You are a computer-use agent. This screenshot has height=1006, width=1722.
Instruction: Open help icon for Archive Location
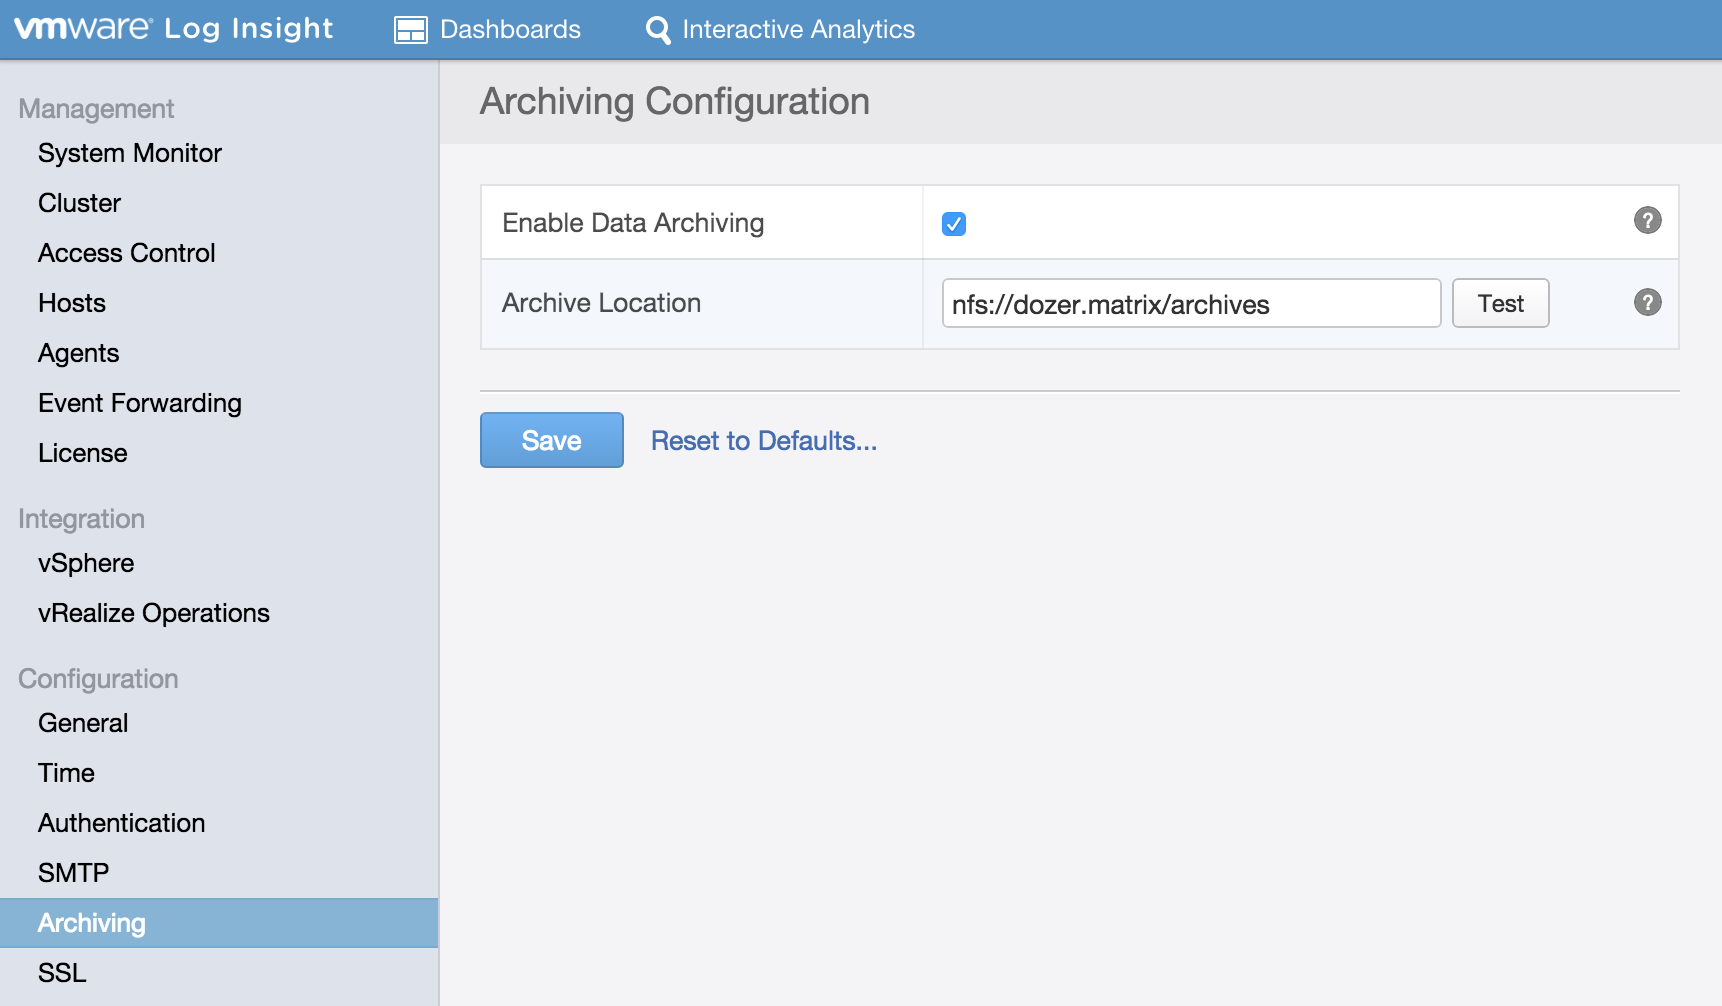click(1647, 302)
